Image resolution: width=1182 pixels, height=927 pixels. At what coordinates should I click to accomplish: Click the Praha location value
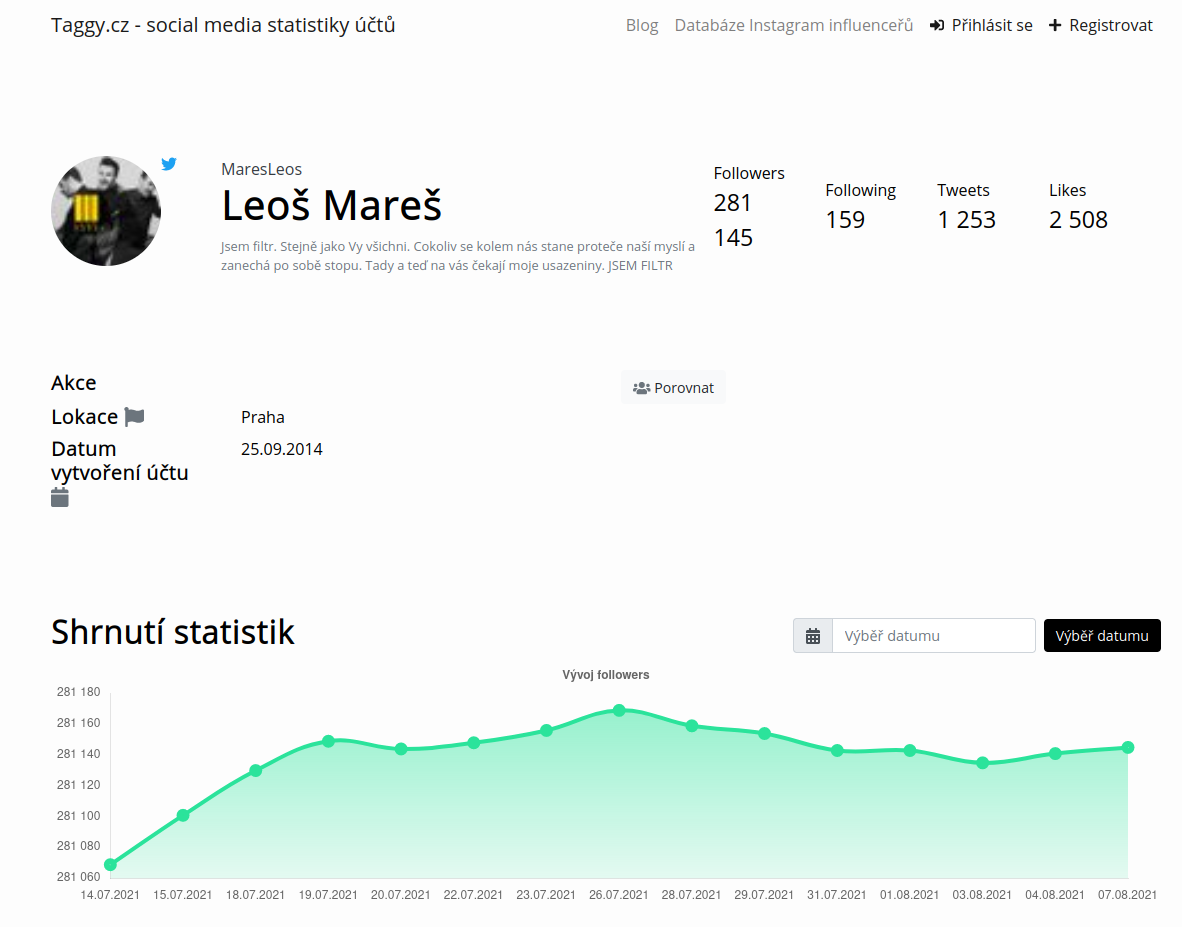[263, 418]
